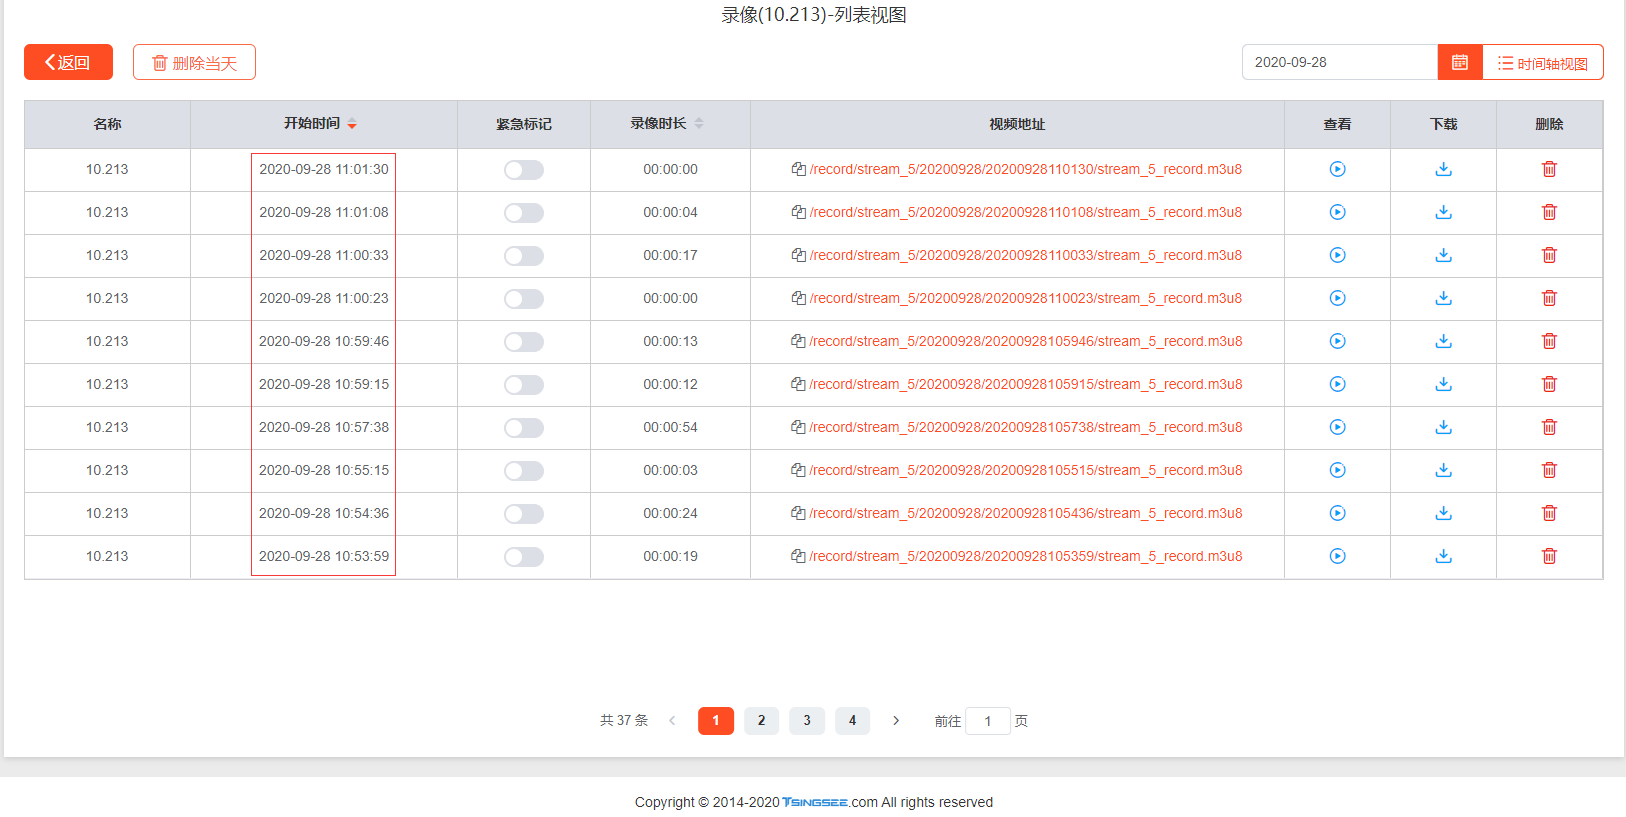Image resolution: width=1626 pixels, height=817 pixels.
Task: Open the Tsingsee.com footer link
Action: point(830,802)
